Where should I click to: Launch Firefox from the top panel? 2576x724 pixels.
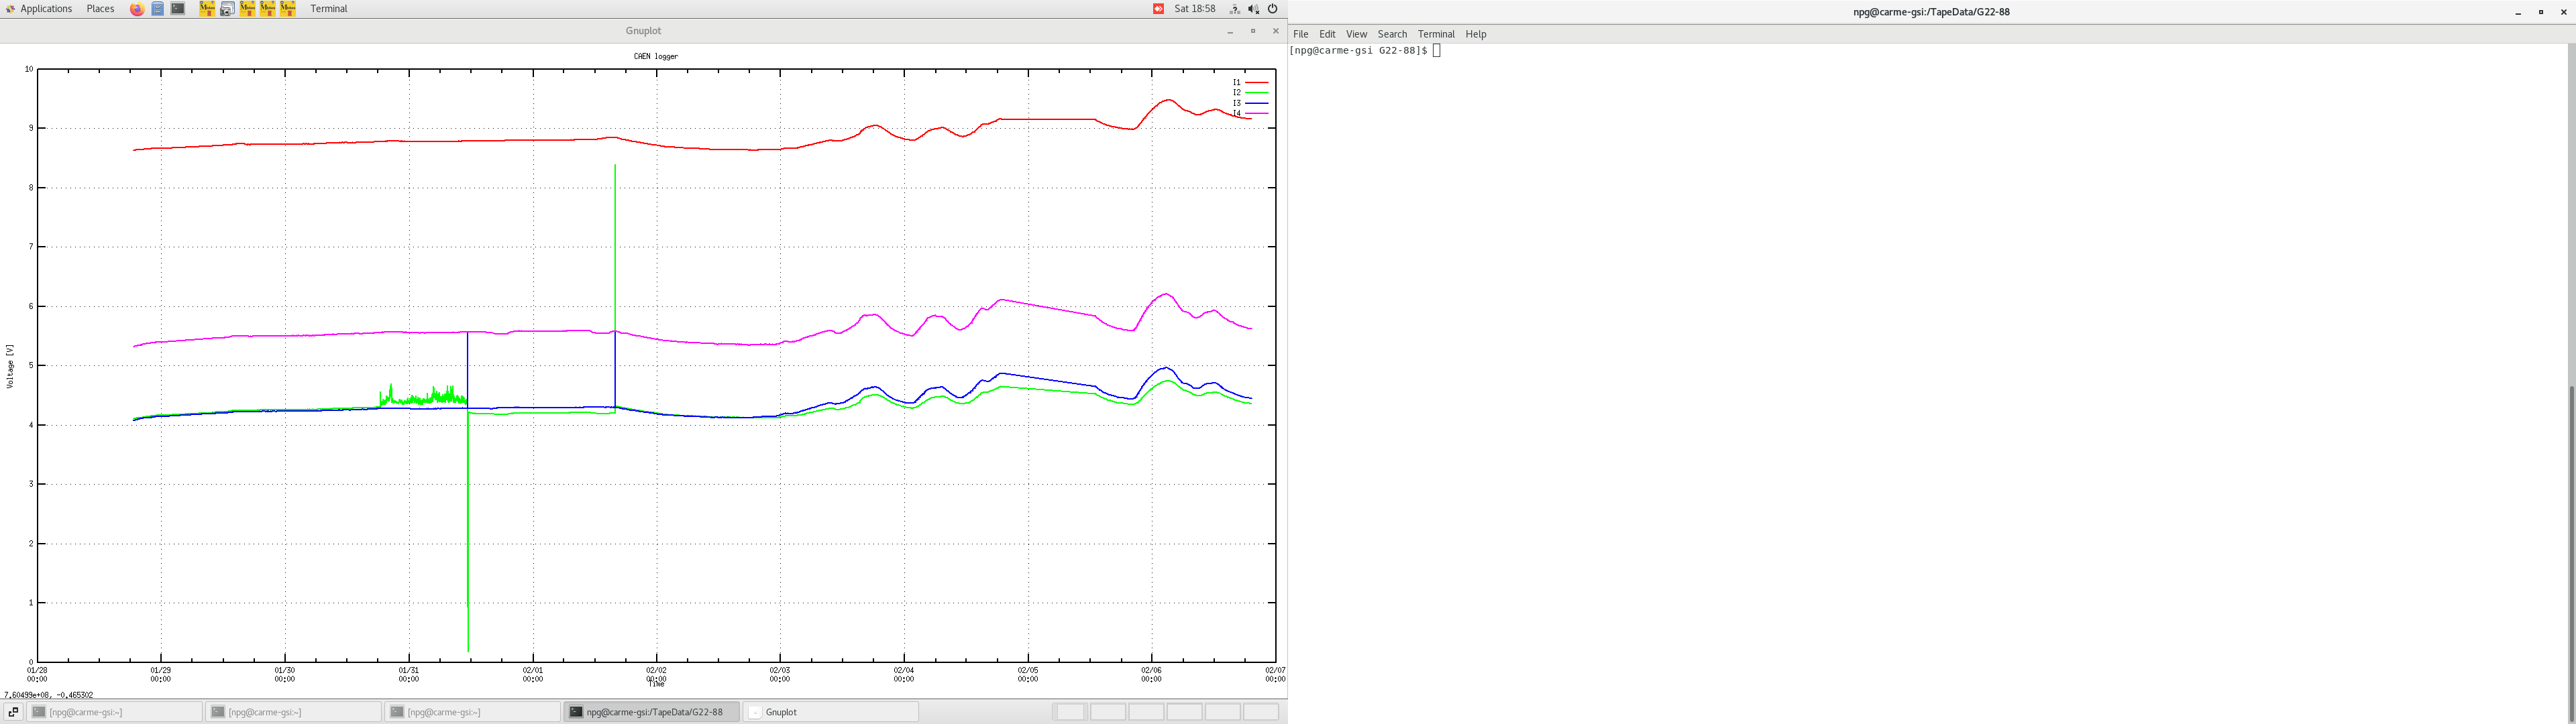tap(137, 9)
